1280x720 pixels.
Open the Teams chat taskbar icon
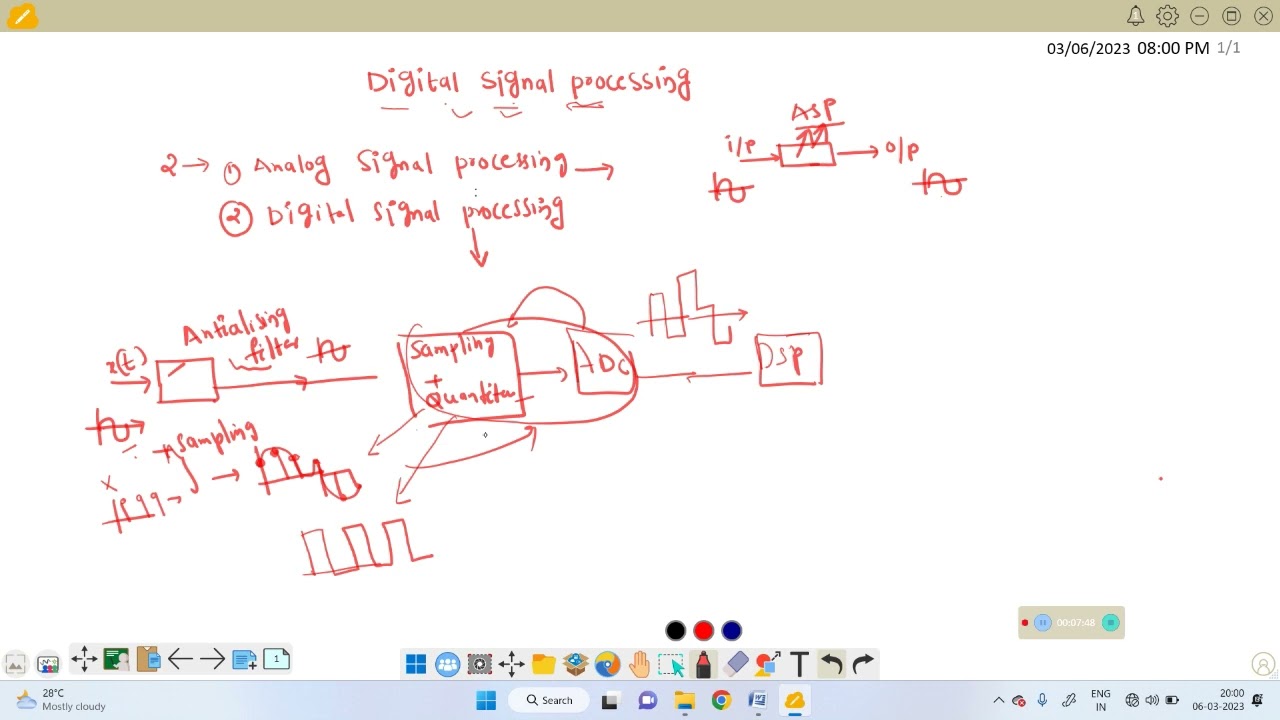pos(647,700)
